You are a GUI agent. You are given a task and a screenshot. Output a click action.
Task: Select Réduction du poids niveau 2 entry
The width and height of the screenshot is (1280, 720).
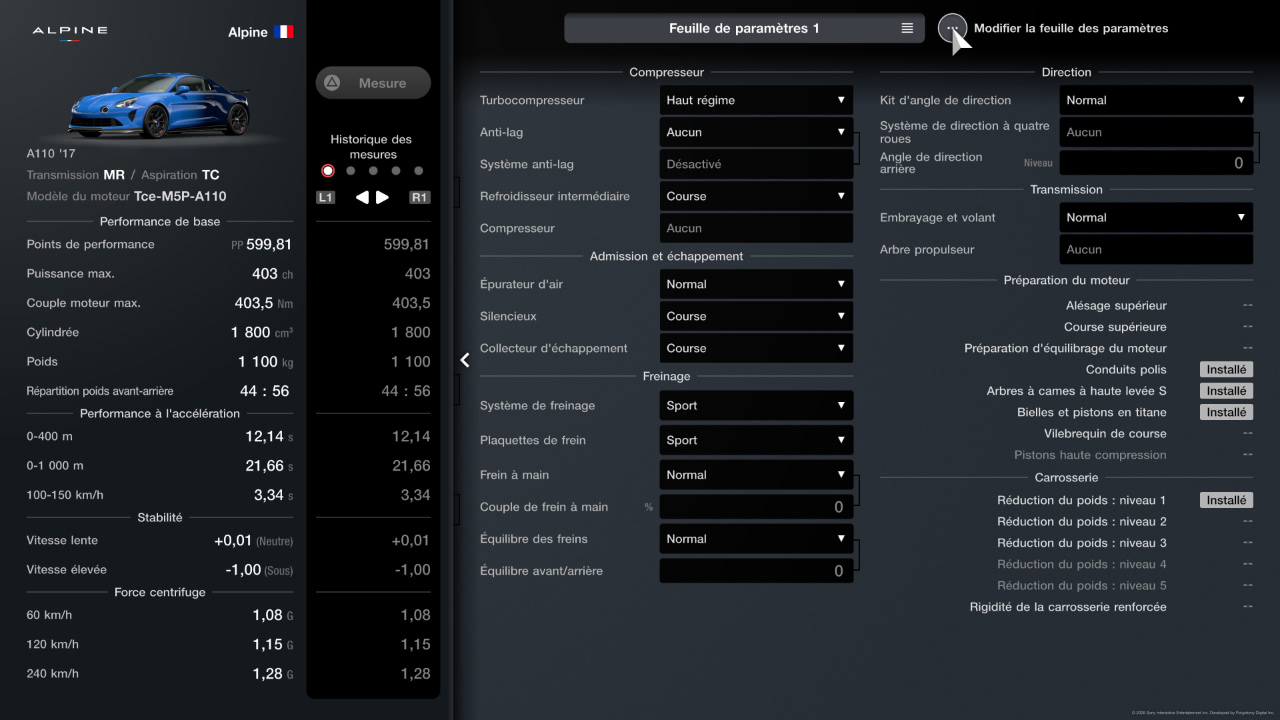pos(1081,522)
